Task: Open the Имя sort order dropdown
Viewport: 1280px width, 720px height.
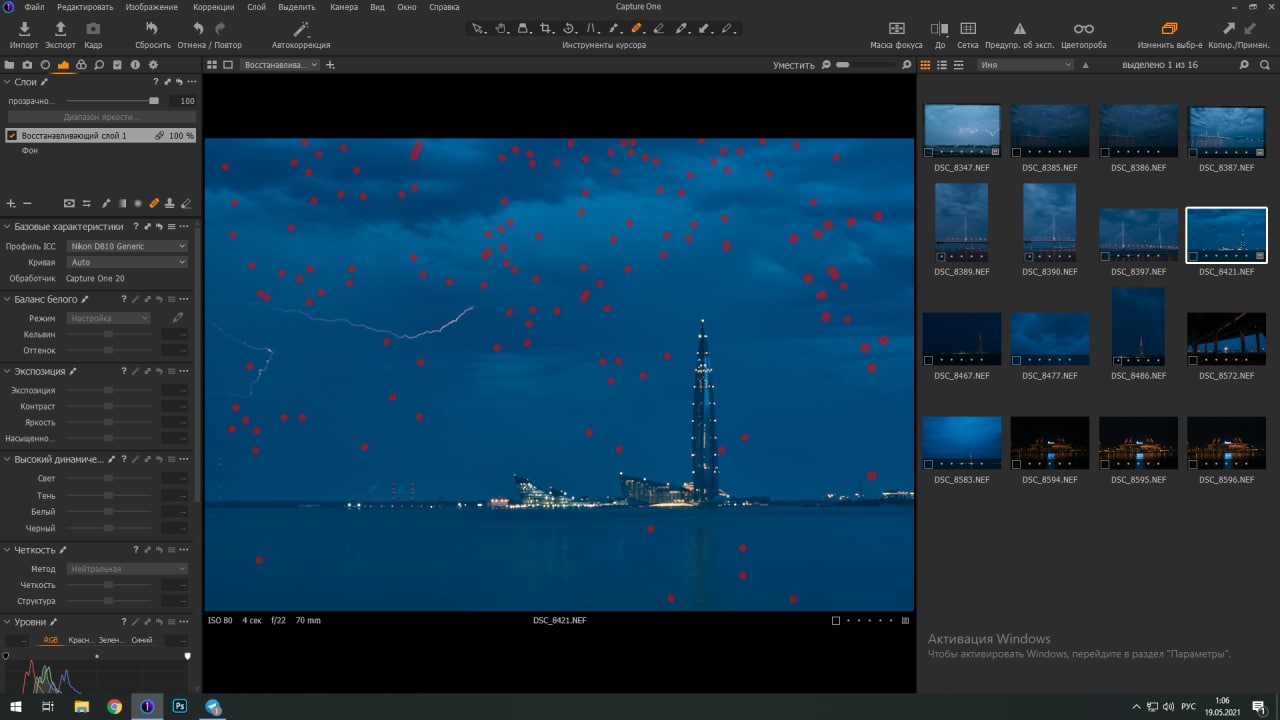Action: (x=1025, y=65)
